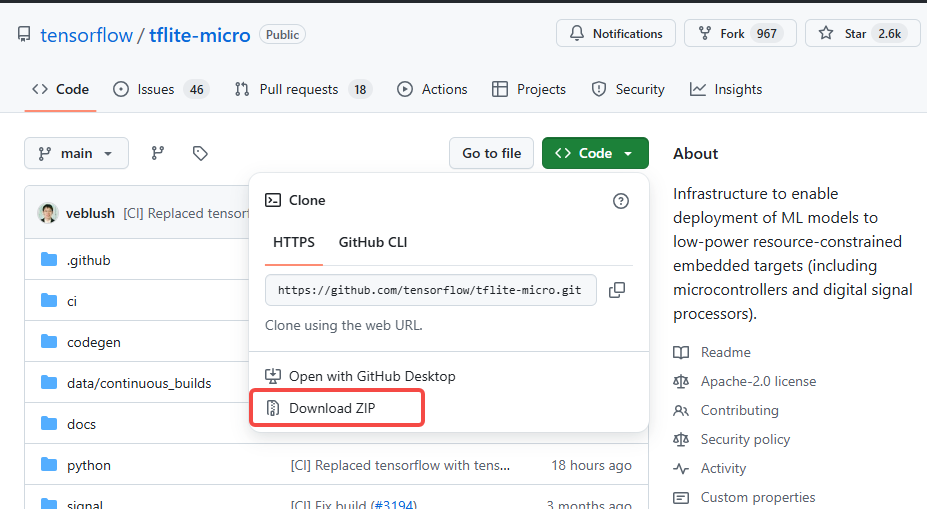The image size is (927, 509).
Task: Open the .github folder icon
Action: (49, 260)
